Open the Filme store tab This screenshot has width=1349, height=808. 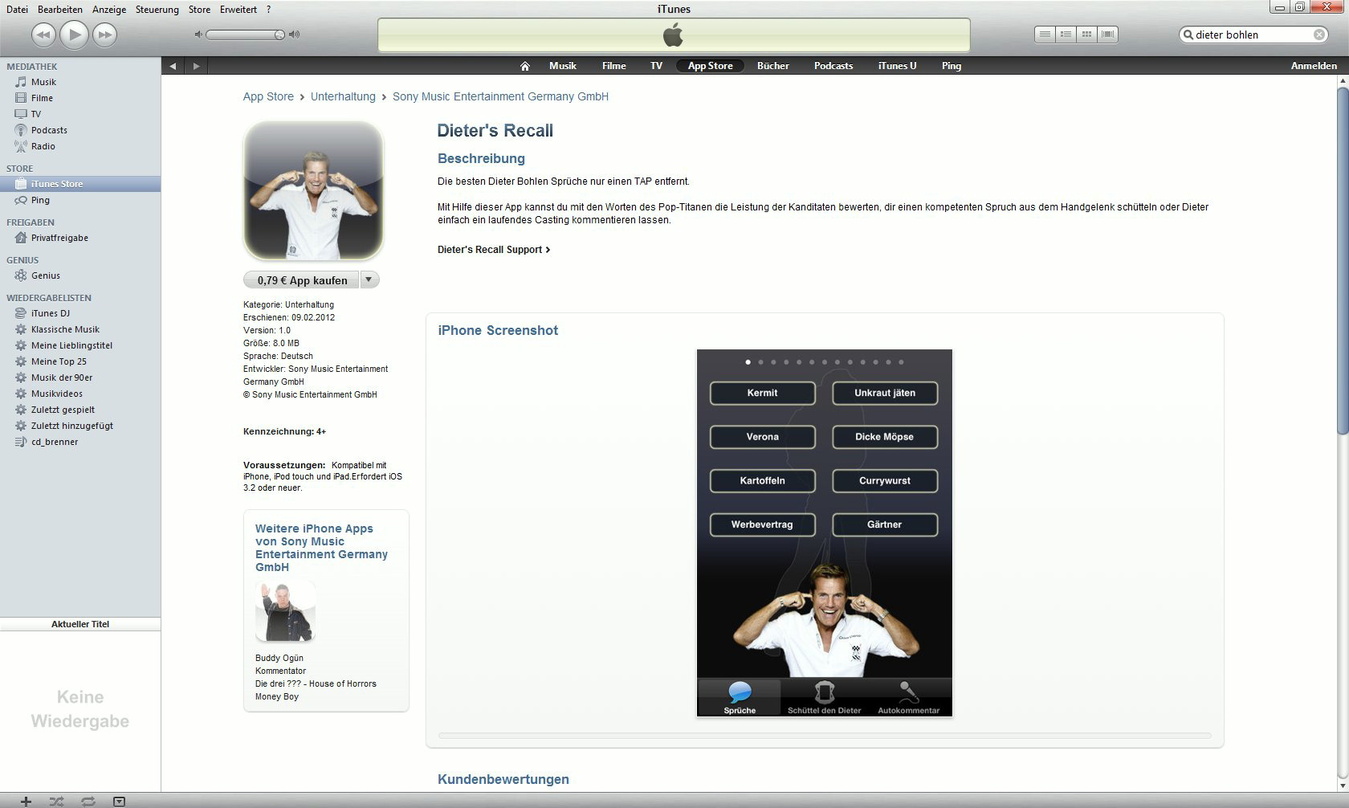point(614,66)
